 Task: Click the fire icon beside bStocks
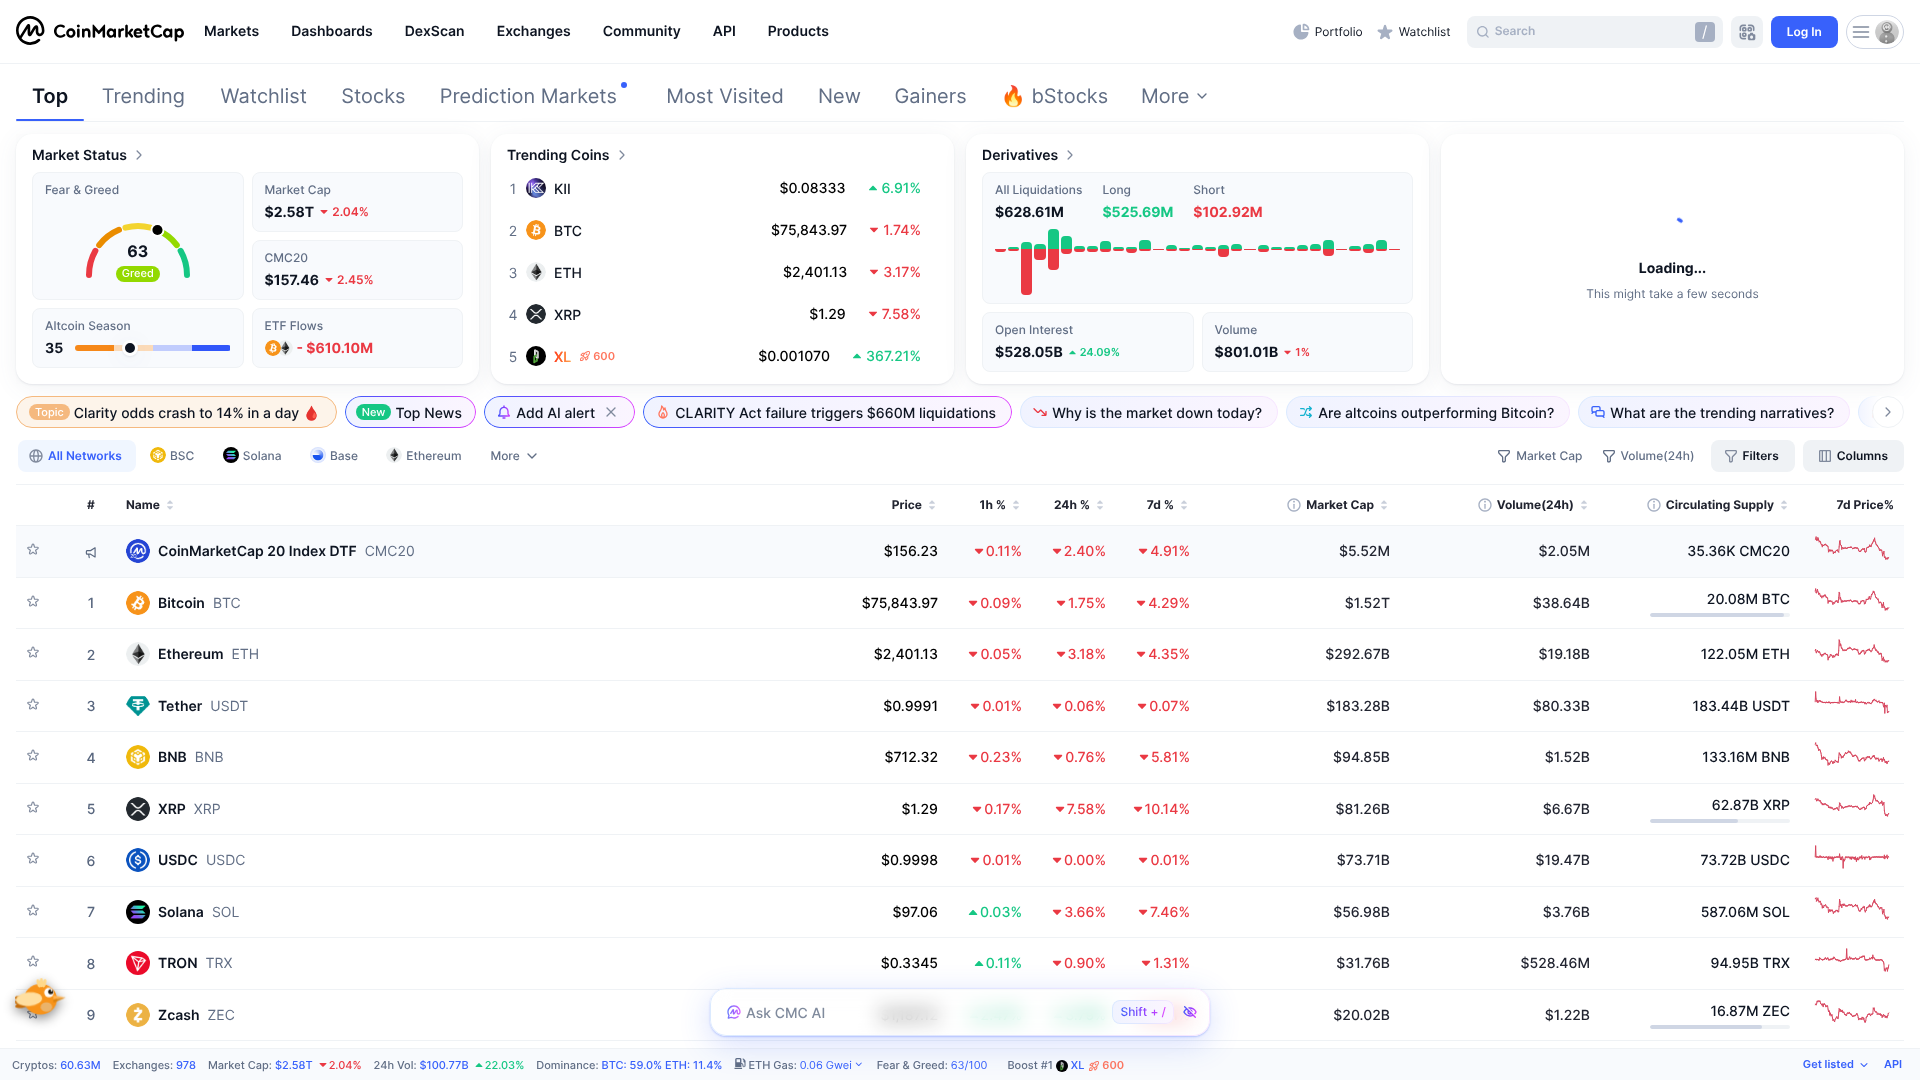coord(1013,96)
